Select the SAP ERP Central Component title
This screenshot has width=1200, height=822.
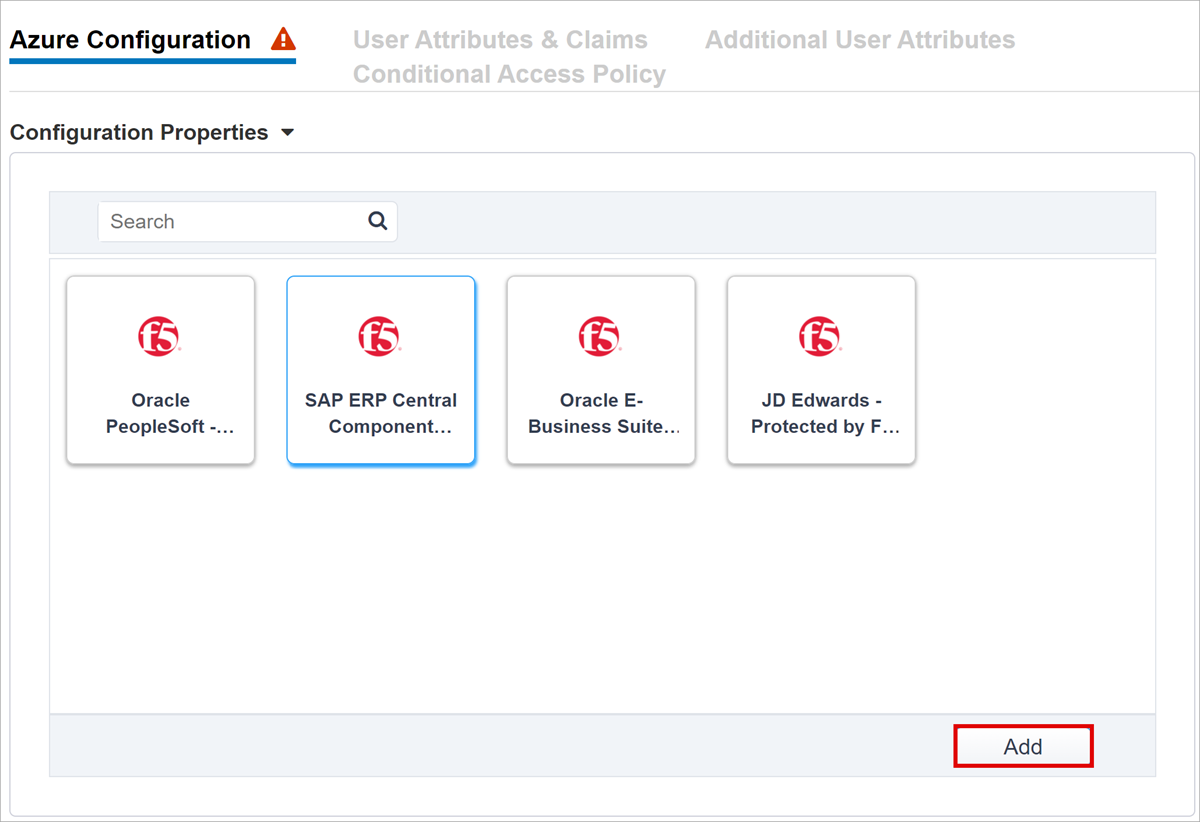point(380,413)
